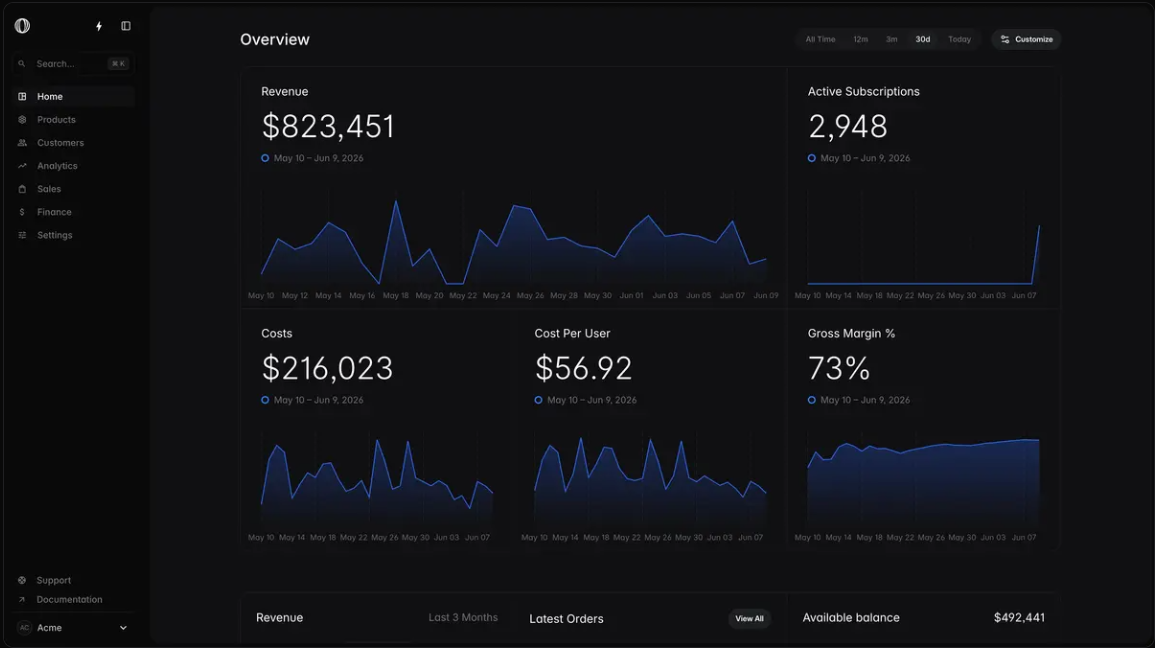The image size is (1155, 648).
Task: Click the Documentation arrow icon
Action: (x=22, y=599)
